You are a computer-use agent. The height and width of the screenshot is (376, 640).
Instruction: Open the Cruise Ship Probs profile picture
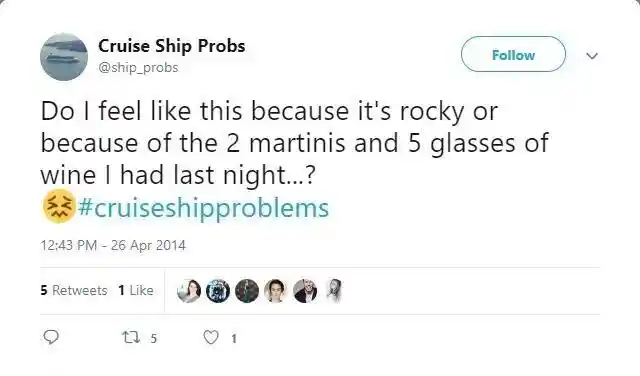64,57
